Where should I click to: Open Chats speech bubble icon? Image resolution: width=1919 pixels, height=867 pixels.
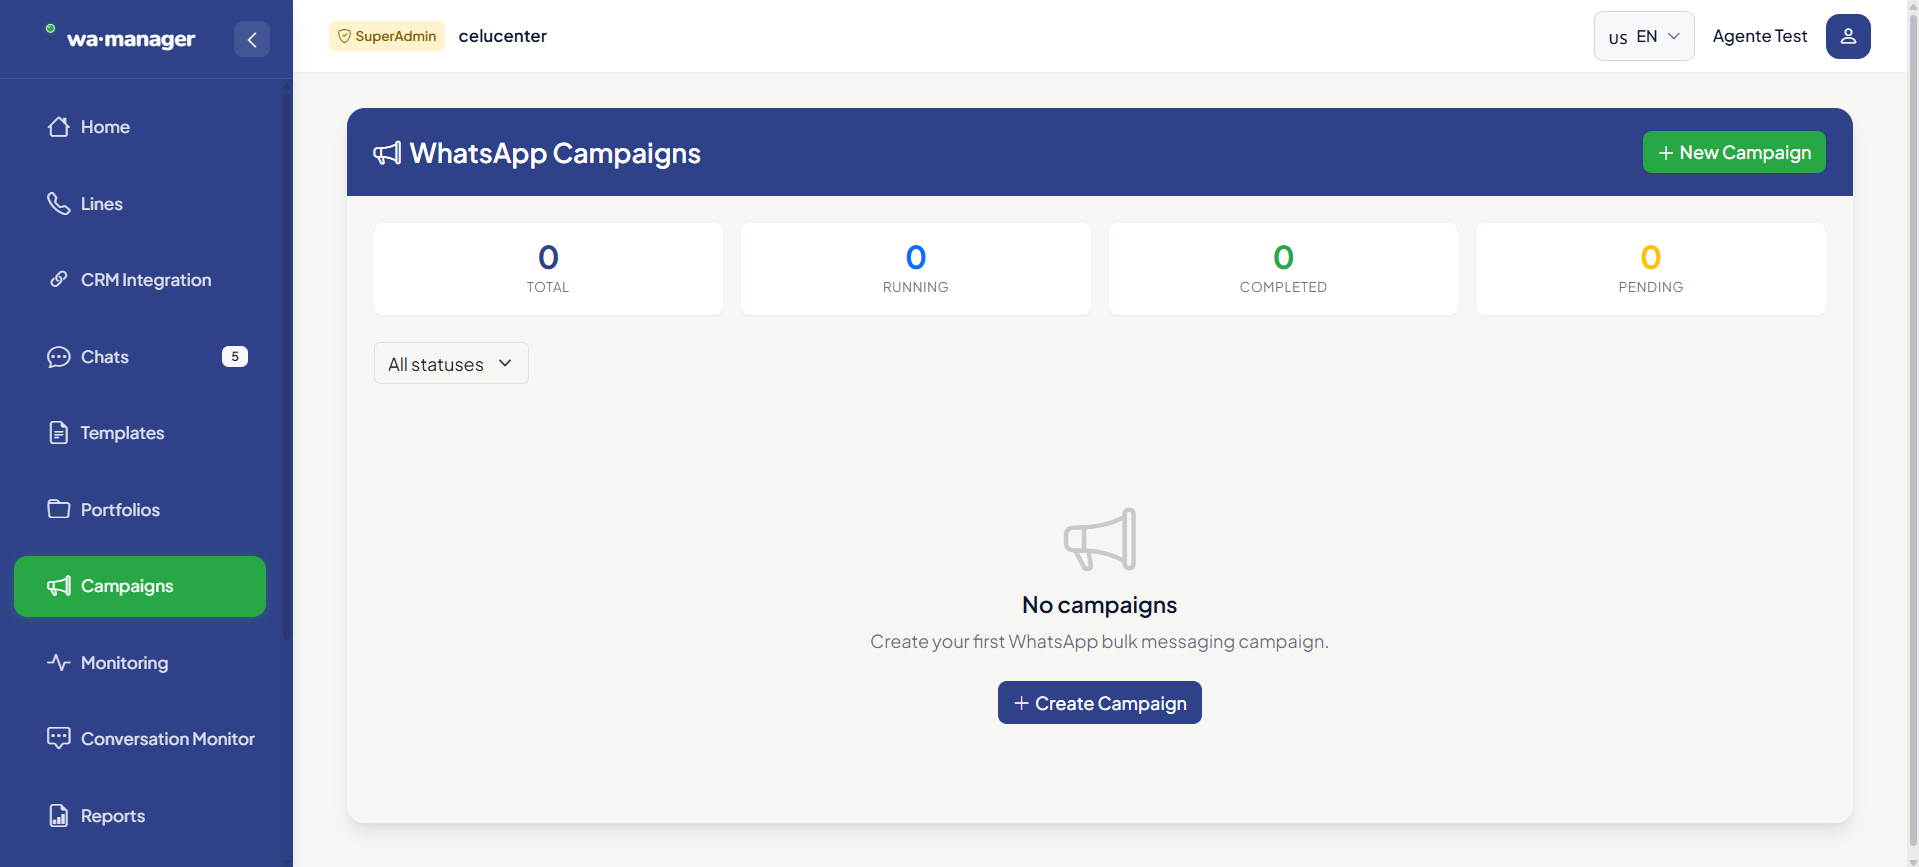[x=59, y=357]
